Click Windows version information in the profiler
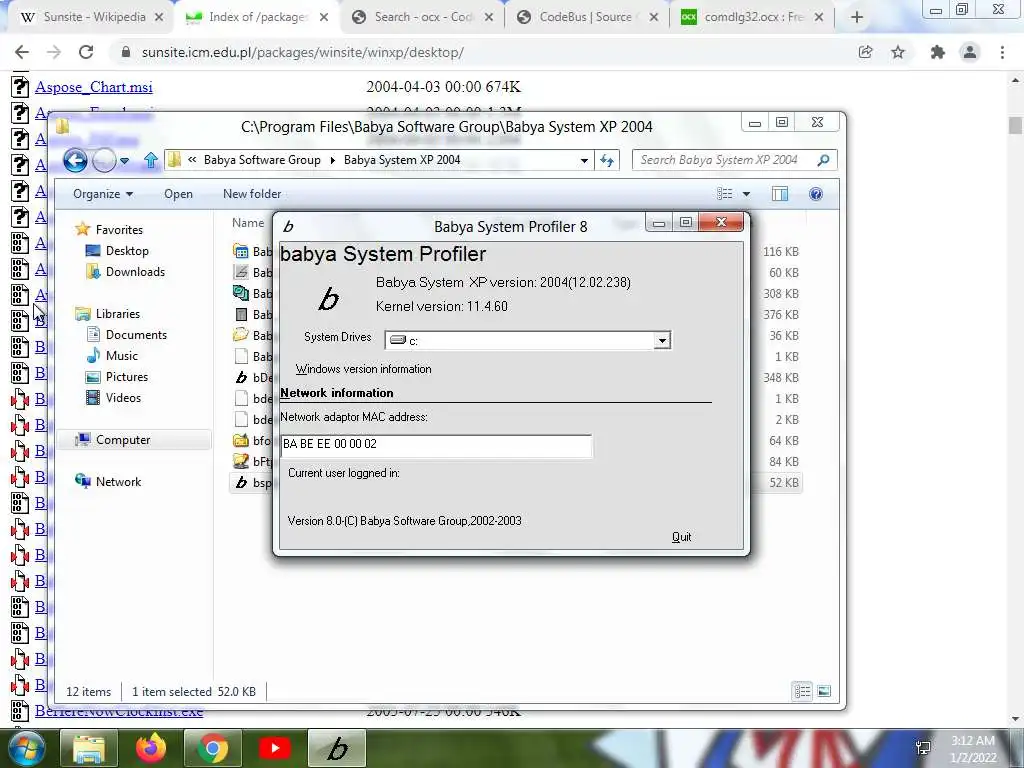 click(x=363, y=369)
